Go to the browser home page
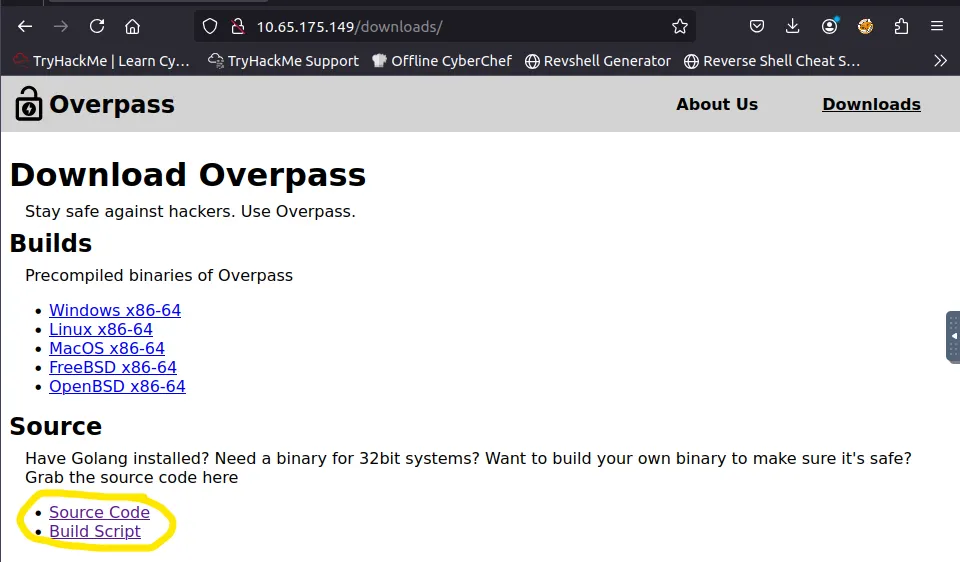This screenshot has height=562, width=960. [133, 26]
